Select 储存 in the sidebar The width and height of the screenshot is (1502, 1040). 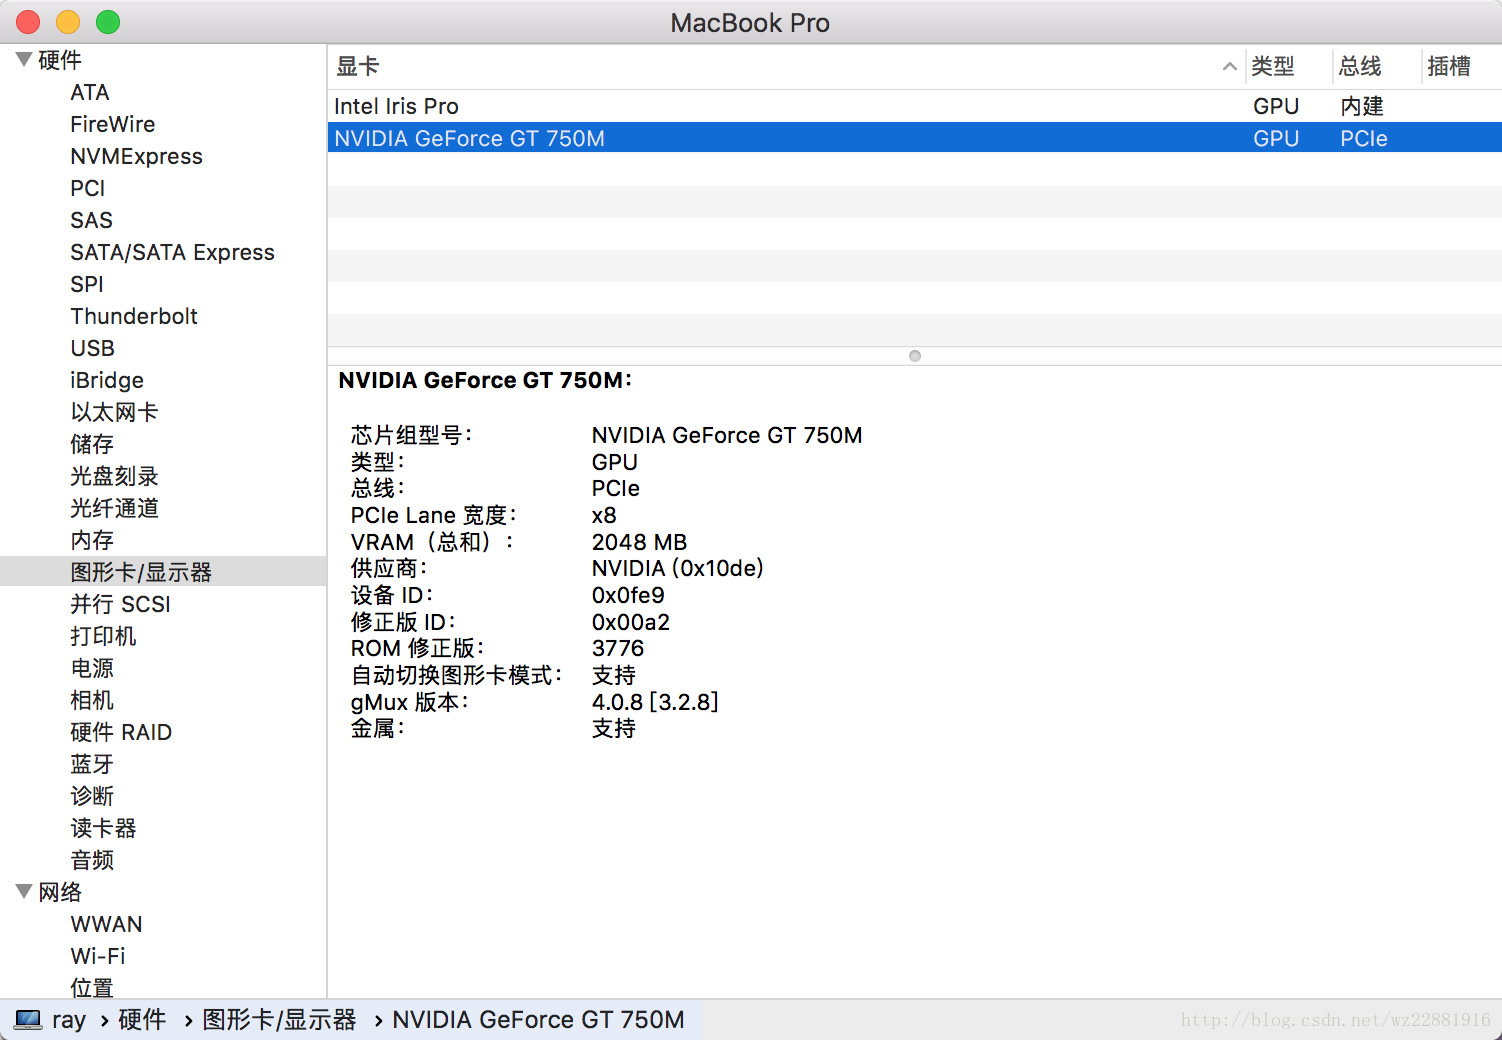[92, 444]
